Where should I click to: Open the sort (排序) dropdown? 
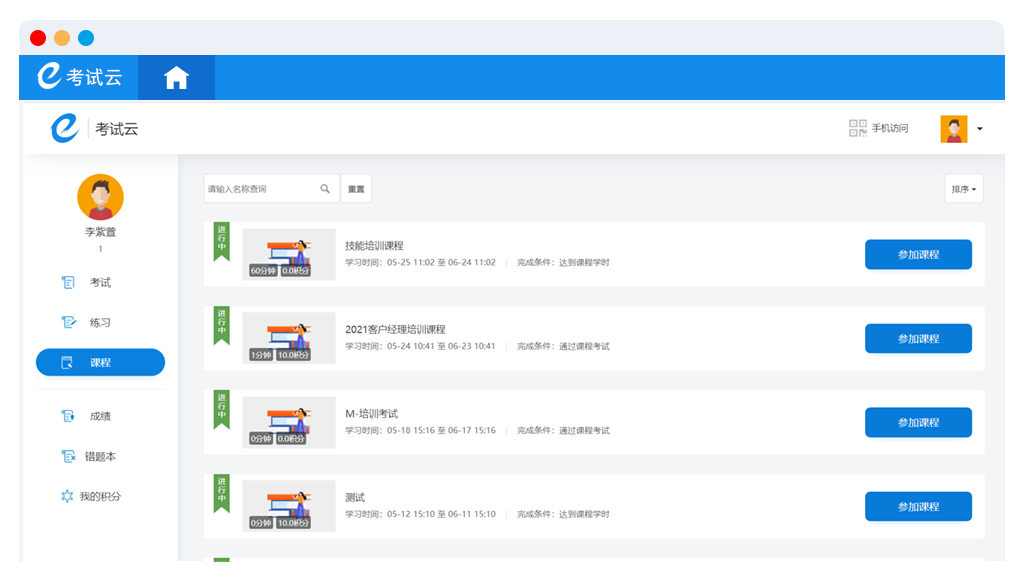[963, 189]
